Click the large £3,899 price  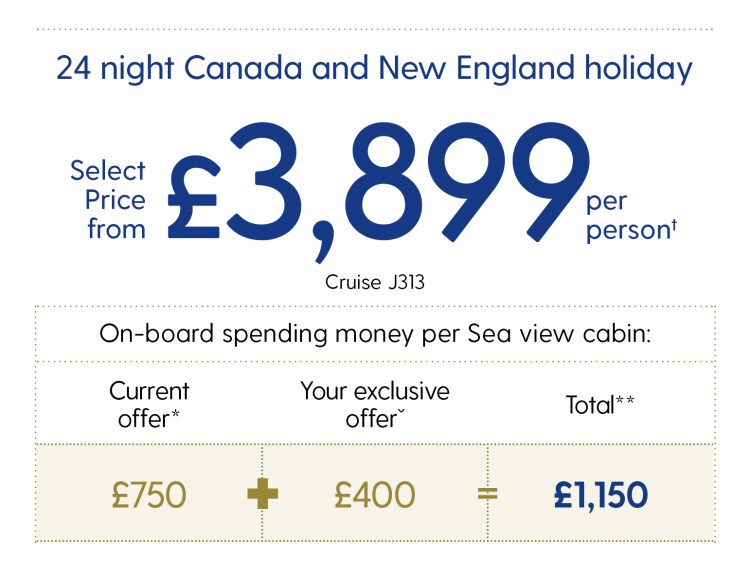379,190
